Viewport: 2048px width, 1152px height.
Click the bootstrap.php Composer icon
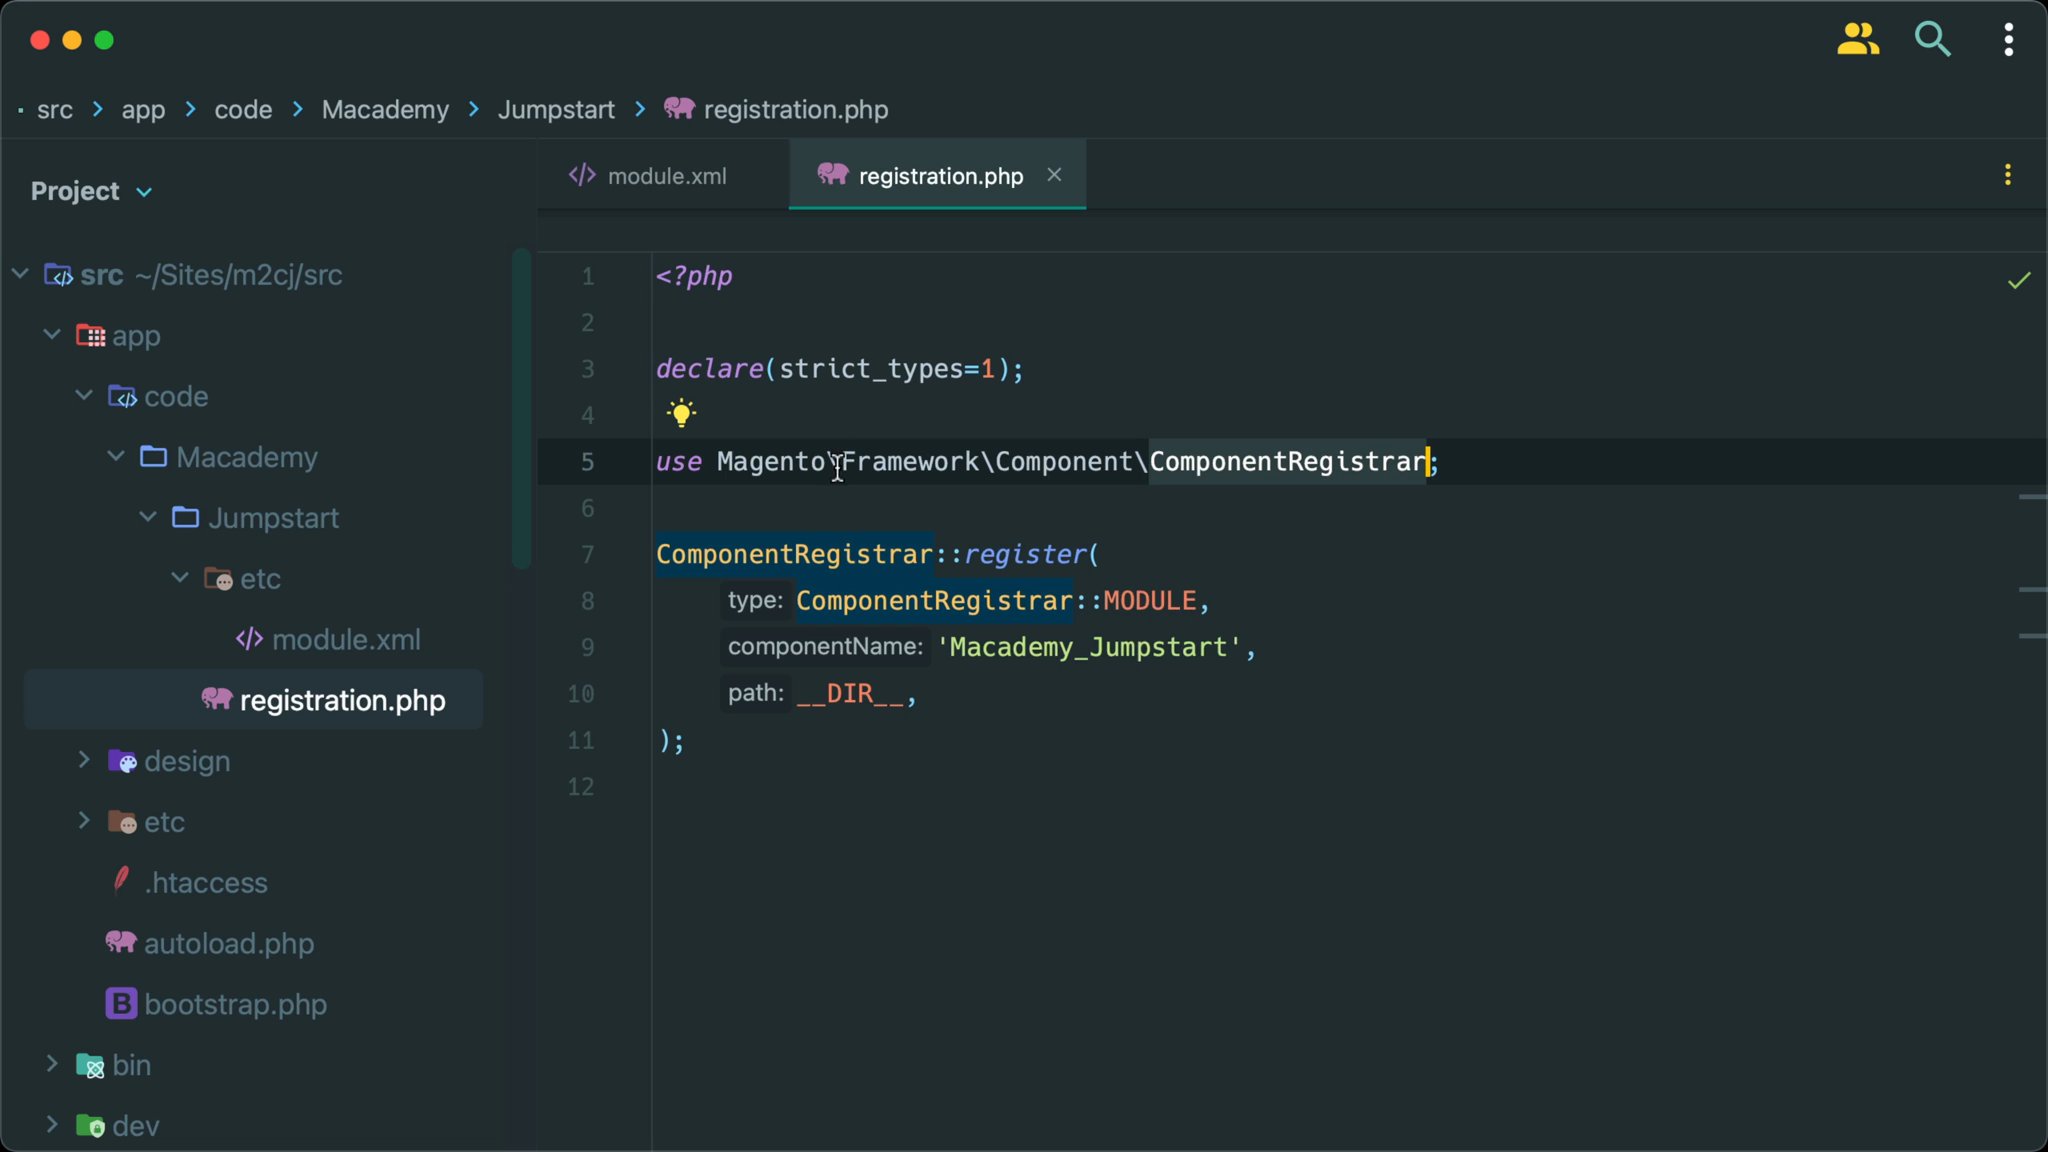[120, 1003]
